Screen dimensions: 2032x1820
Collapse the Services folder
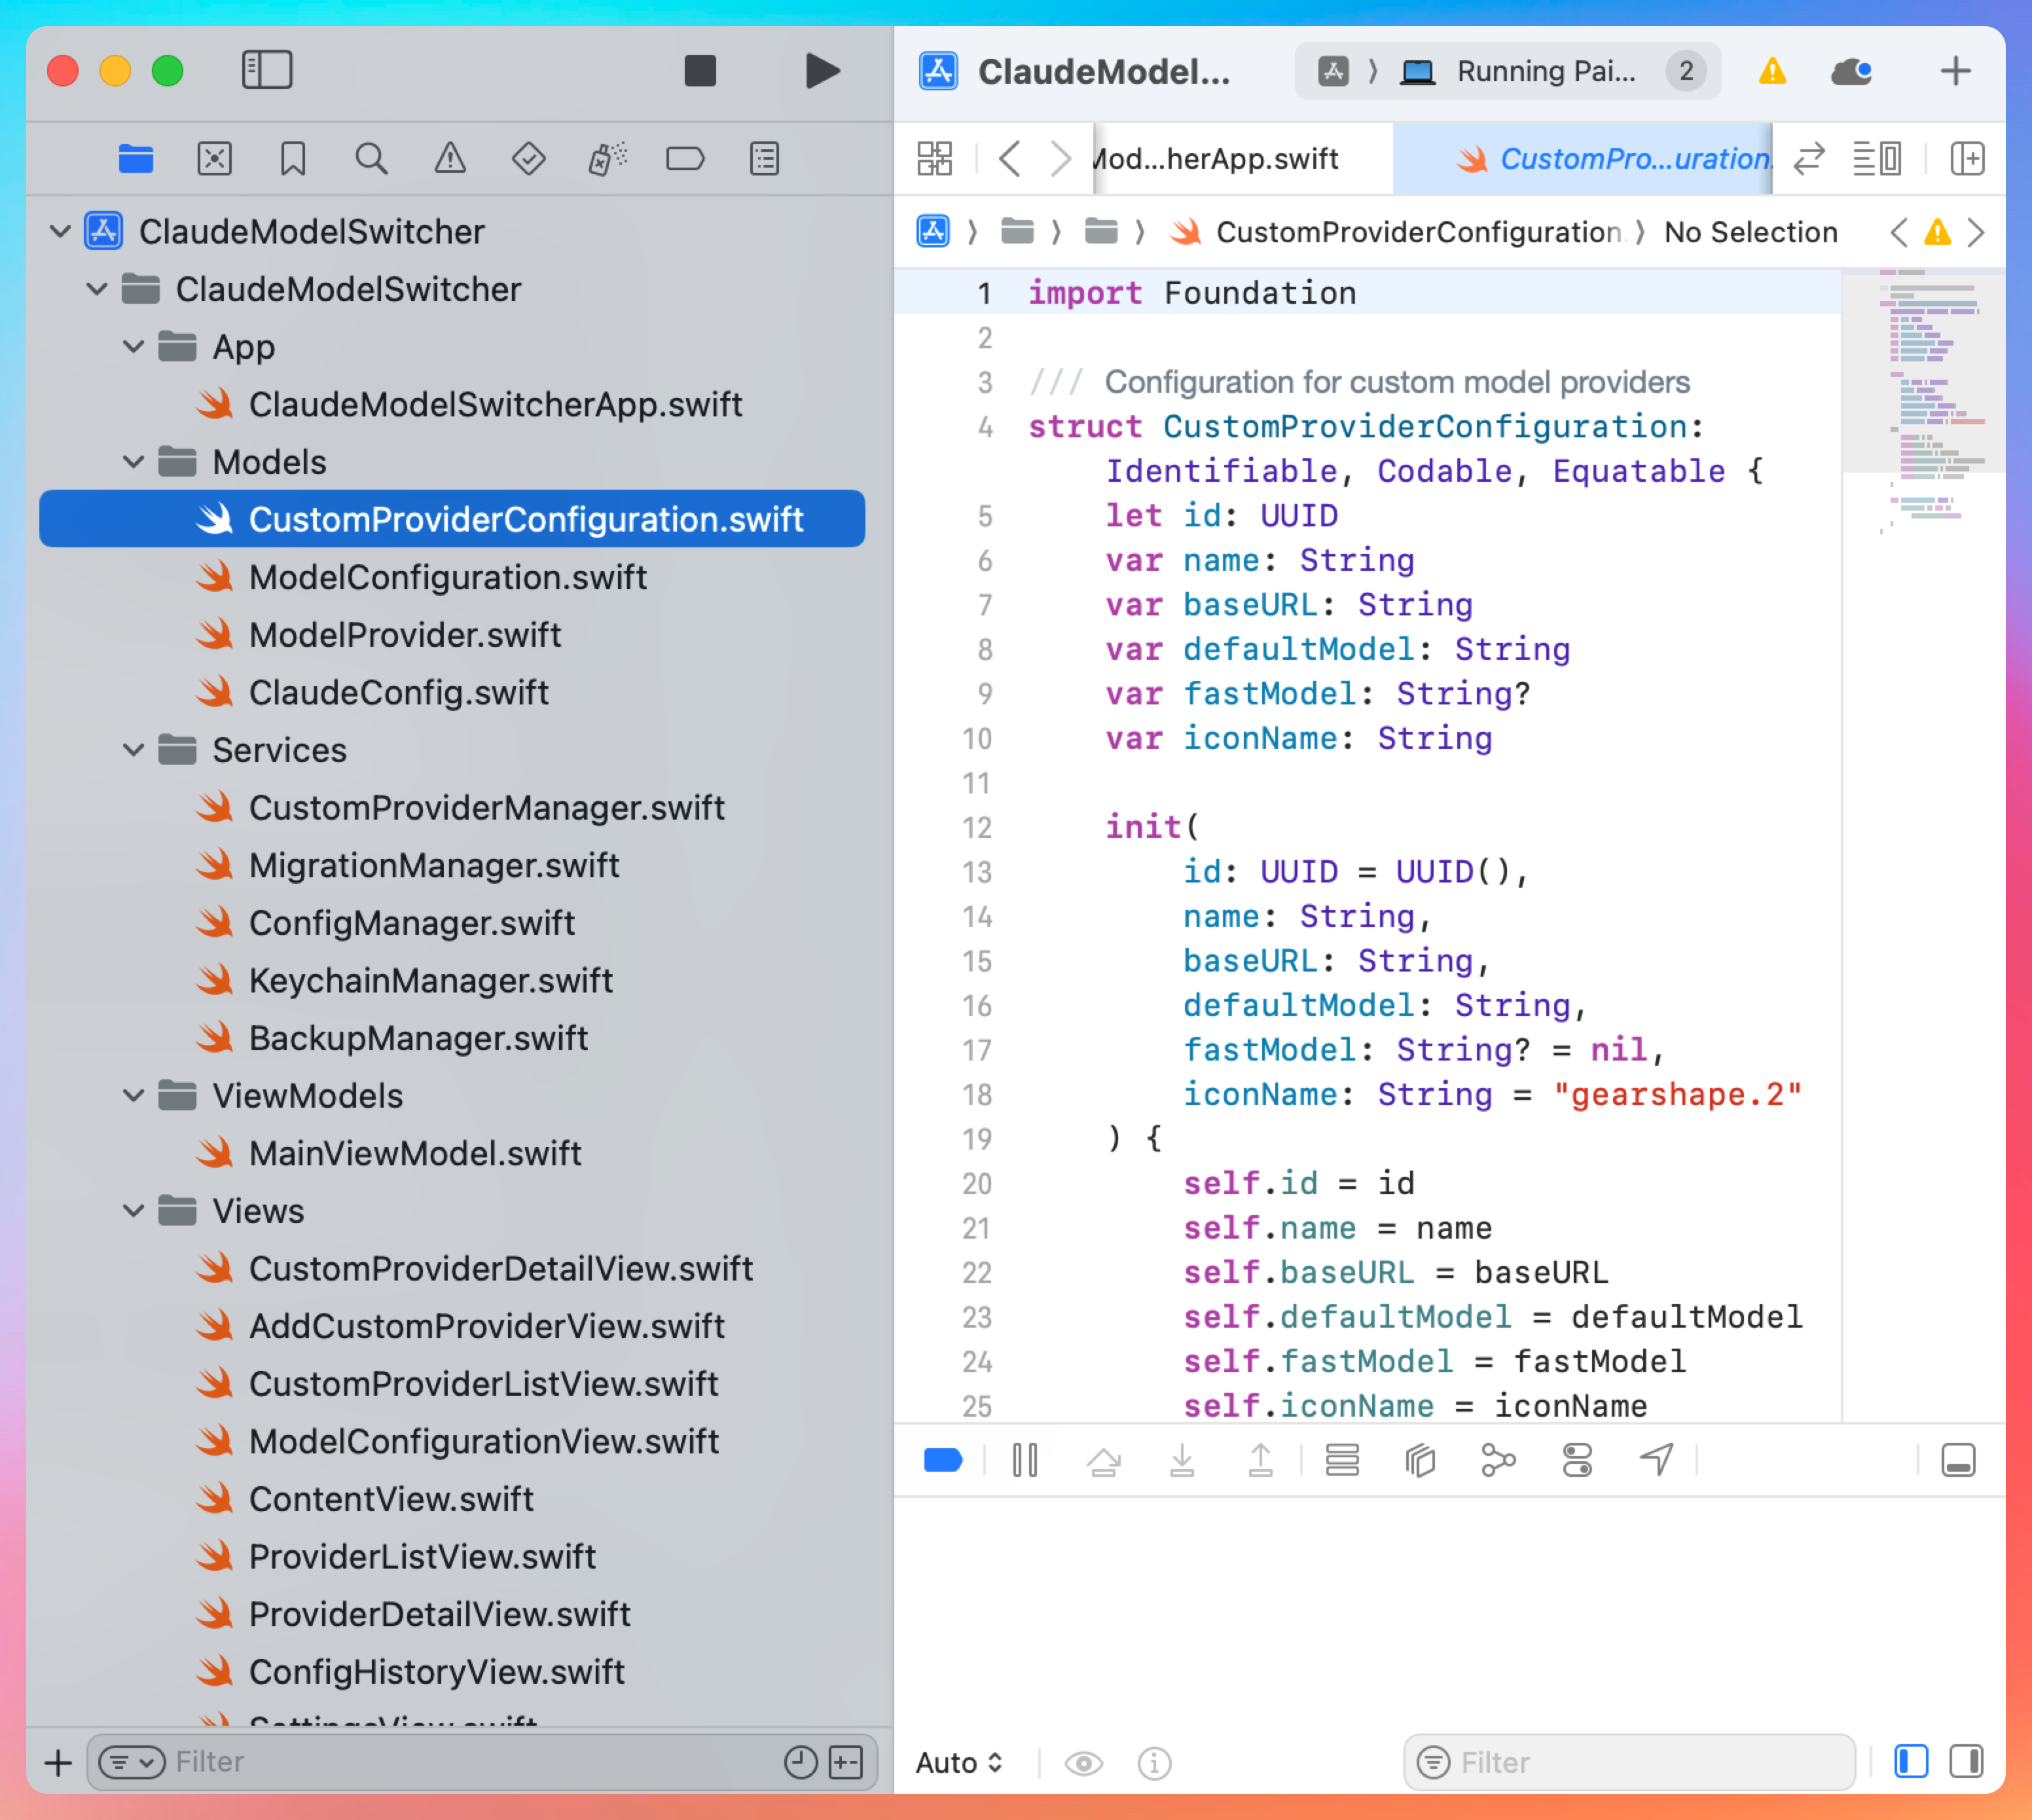(133, 750)
